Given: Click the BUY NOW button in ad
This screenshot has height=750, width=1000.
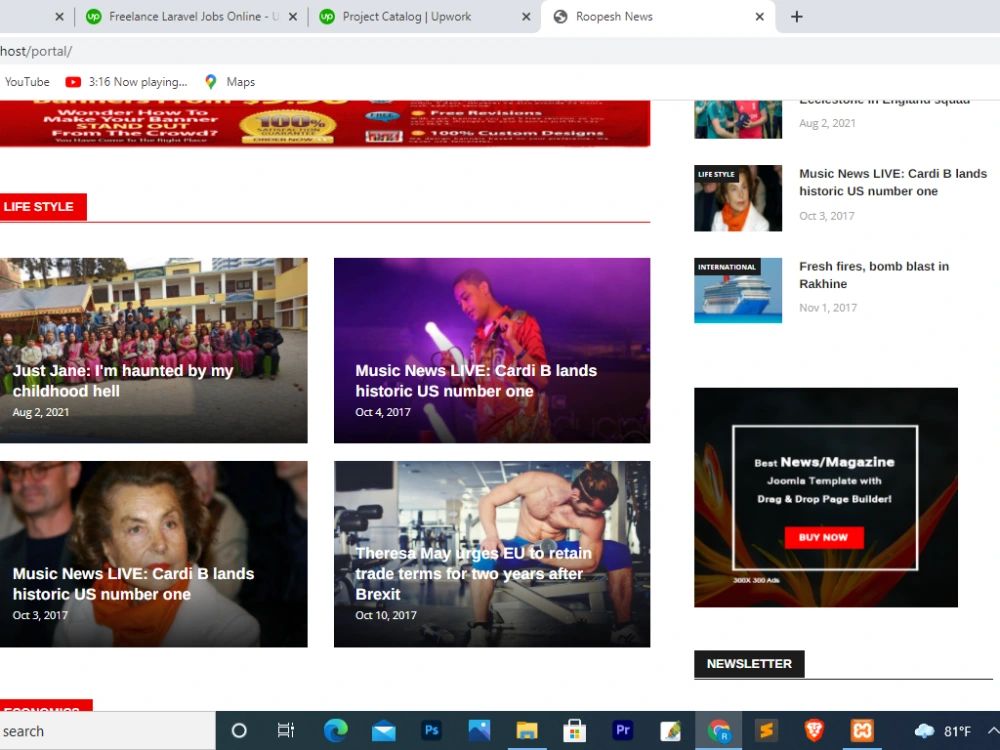Looking at the screenshot, I should pyautogui.click(x=823, y=537).
